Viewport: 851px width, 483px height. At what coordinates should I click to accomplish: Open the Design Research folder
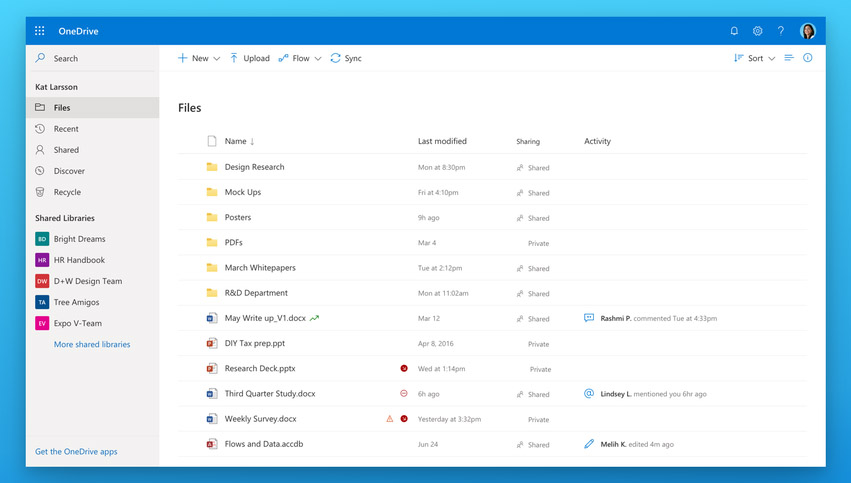tap(254, 167)
